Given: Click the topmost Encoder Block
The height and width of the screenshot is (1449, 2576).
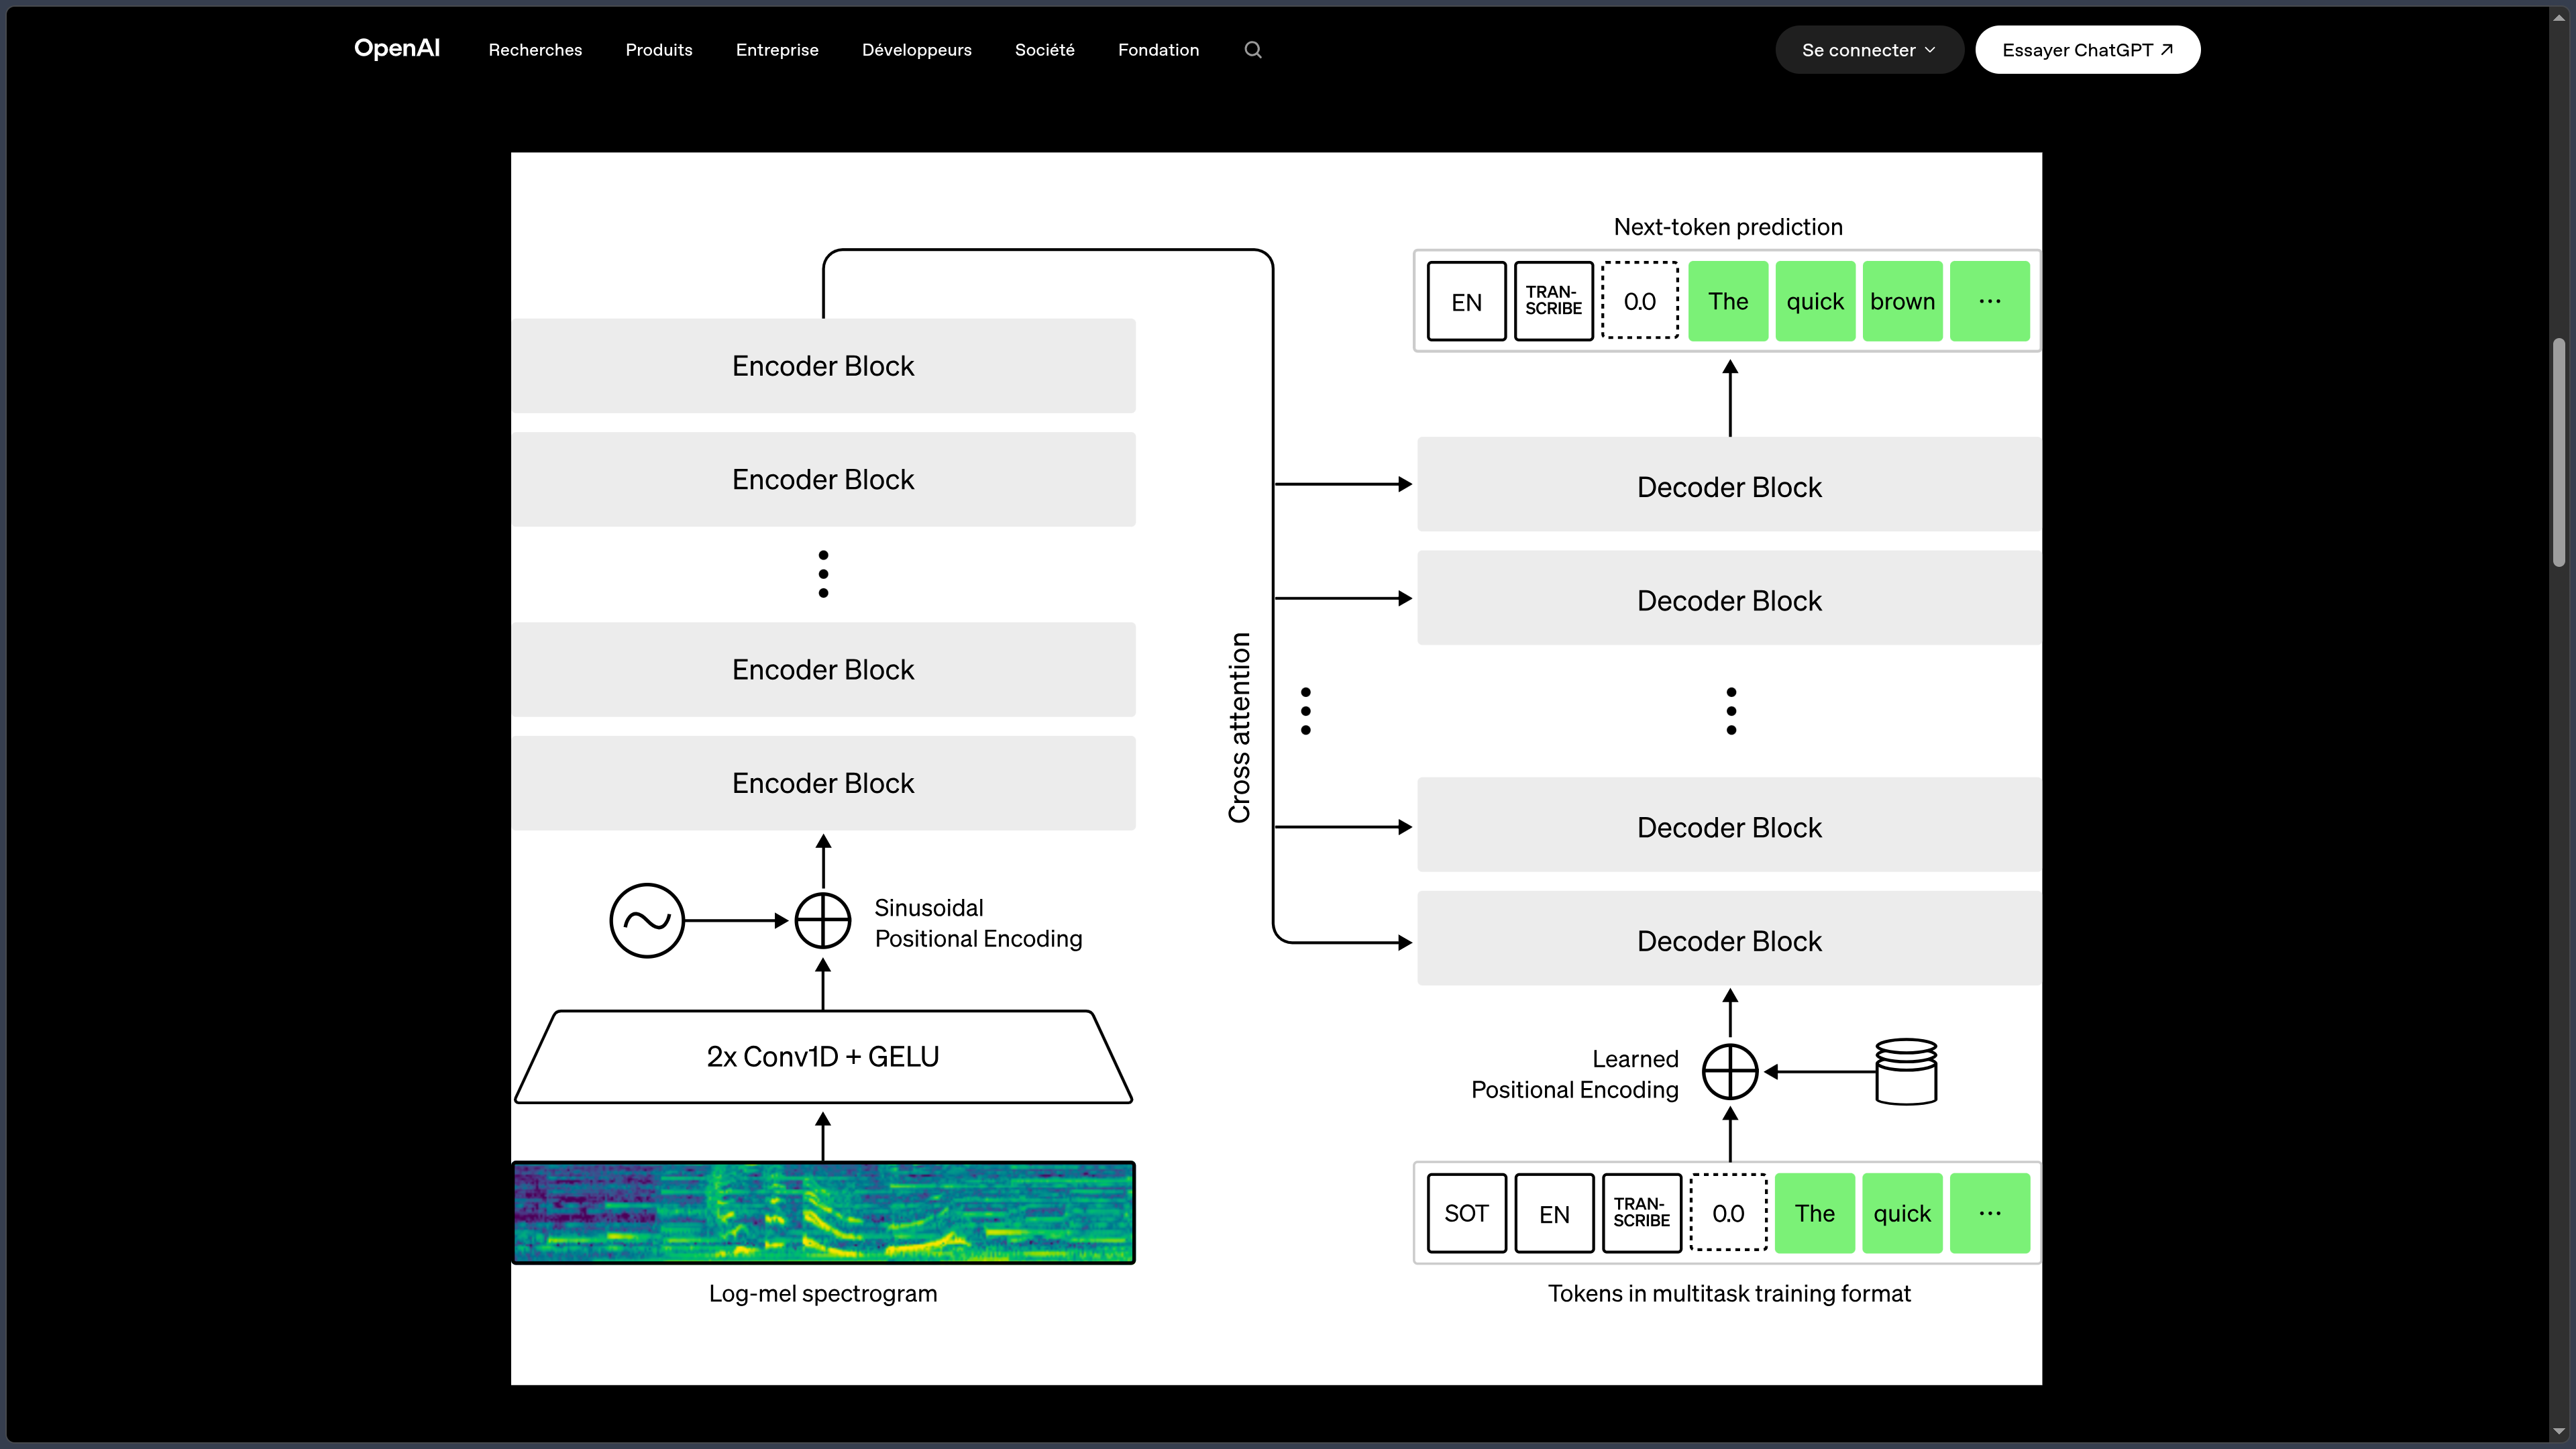Looking at the screenshot, I should click(x=823, y=366).
